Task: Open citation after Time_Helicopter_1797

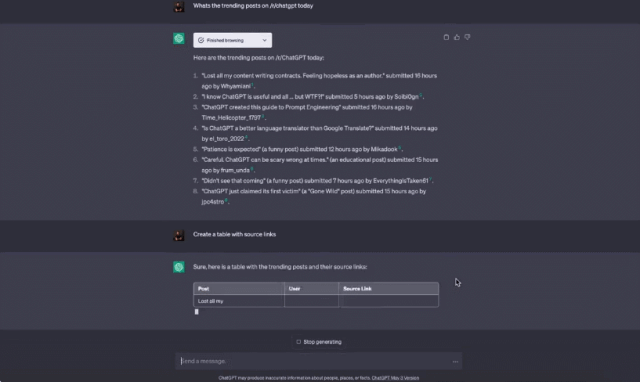Action: click(263, 116)
